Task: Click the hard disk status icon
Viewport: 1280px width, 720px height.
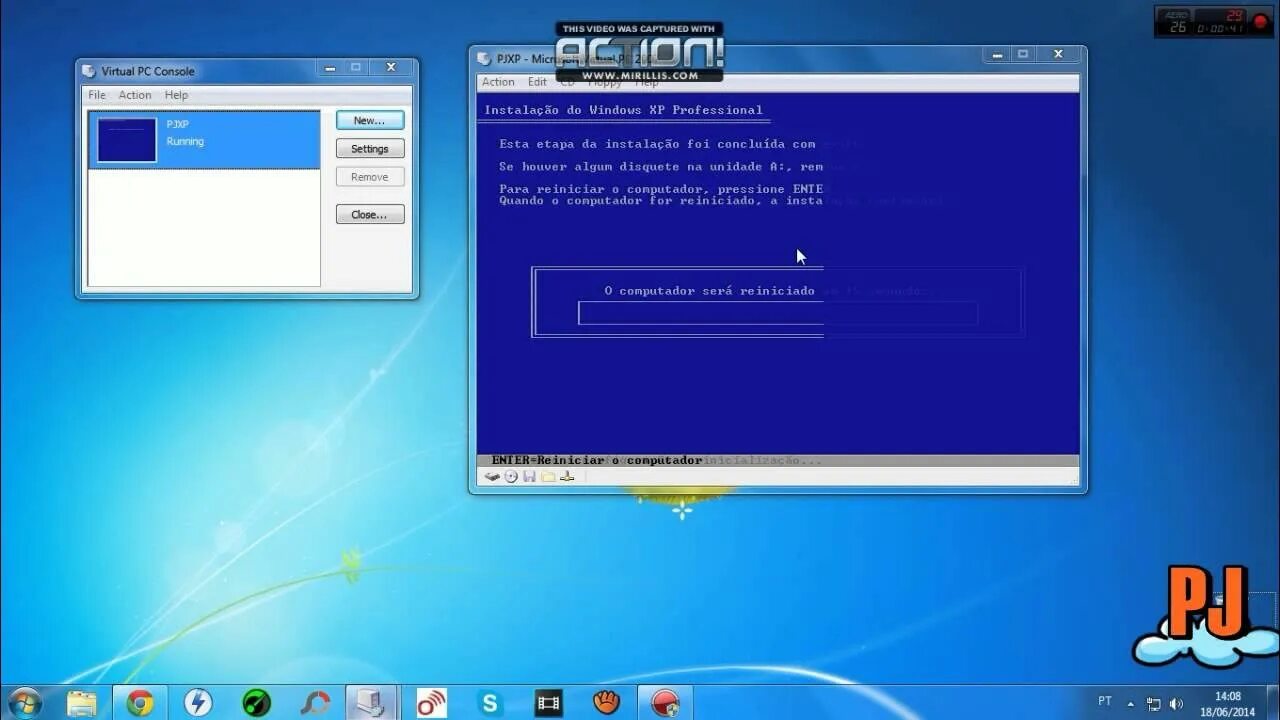Action: [x=492, y=477]
